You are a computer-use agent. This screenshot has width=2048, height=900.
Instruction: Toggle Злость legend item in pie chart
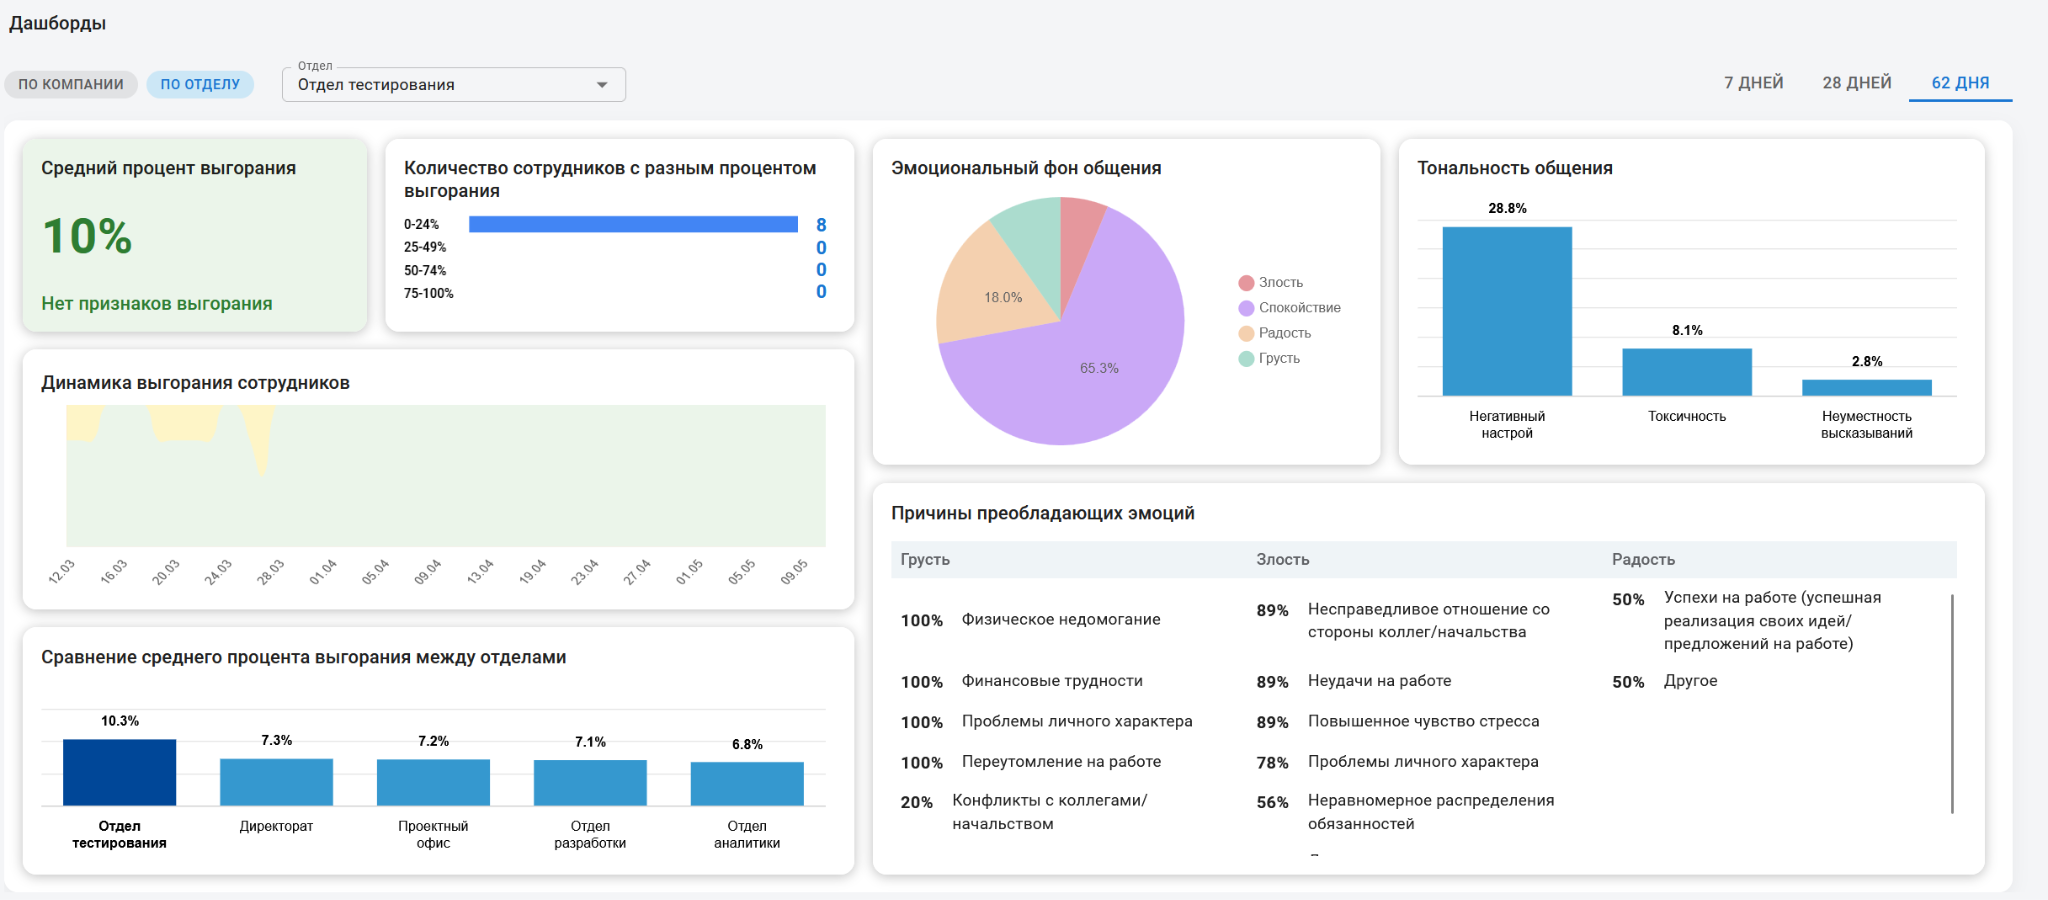coord(1271,283)
